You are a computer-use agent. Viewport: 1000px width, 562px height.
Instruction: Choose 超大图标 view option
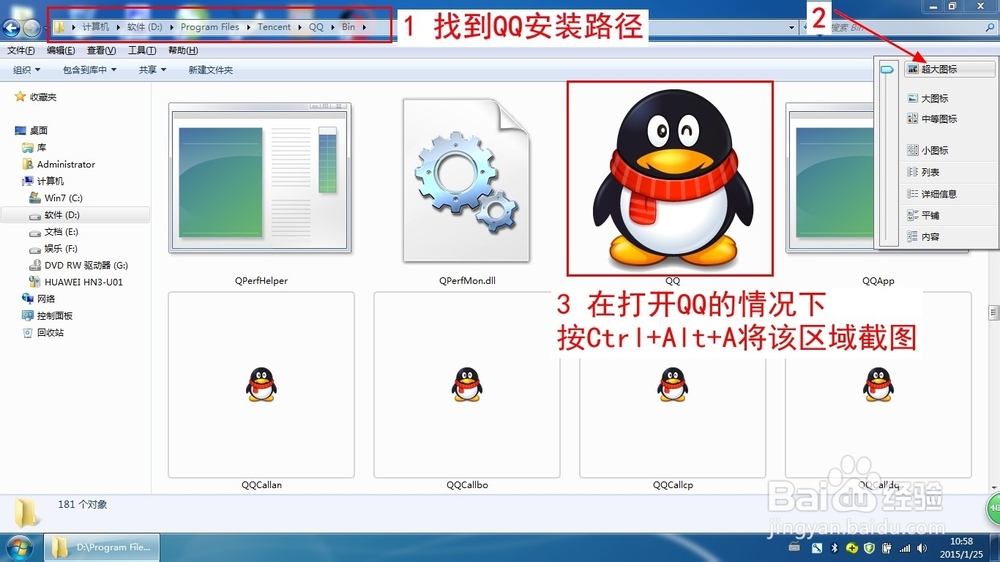950,69
